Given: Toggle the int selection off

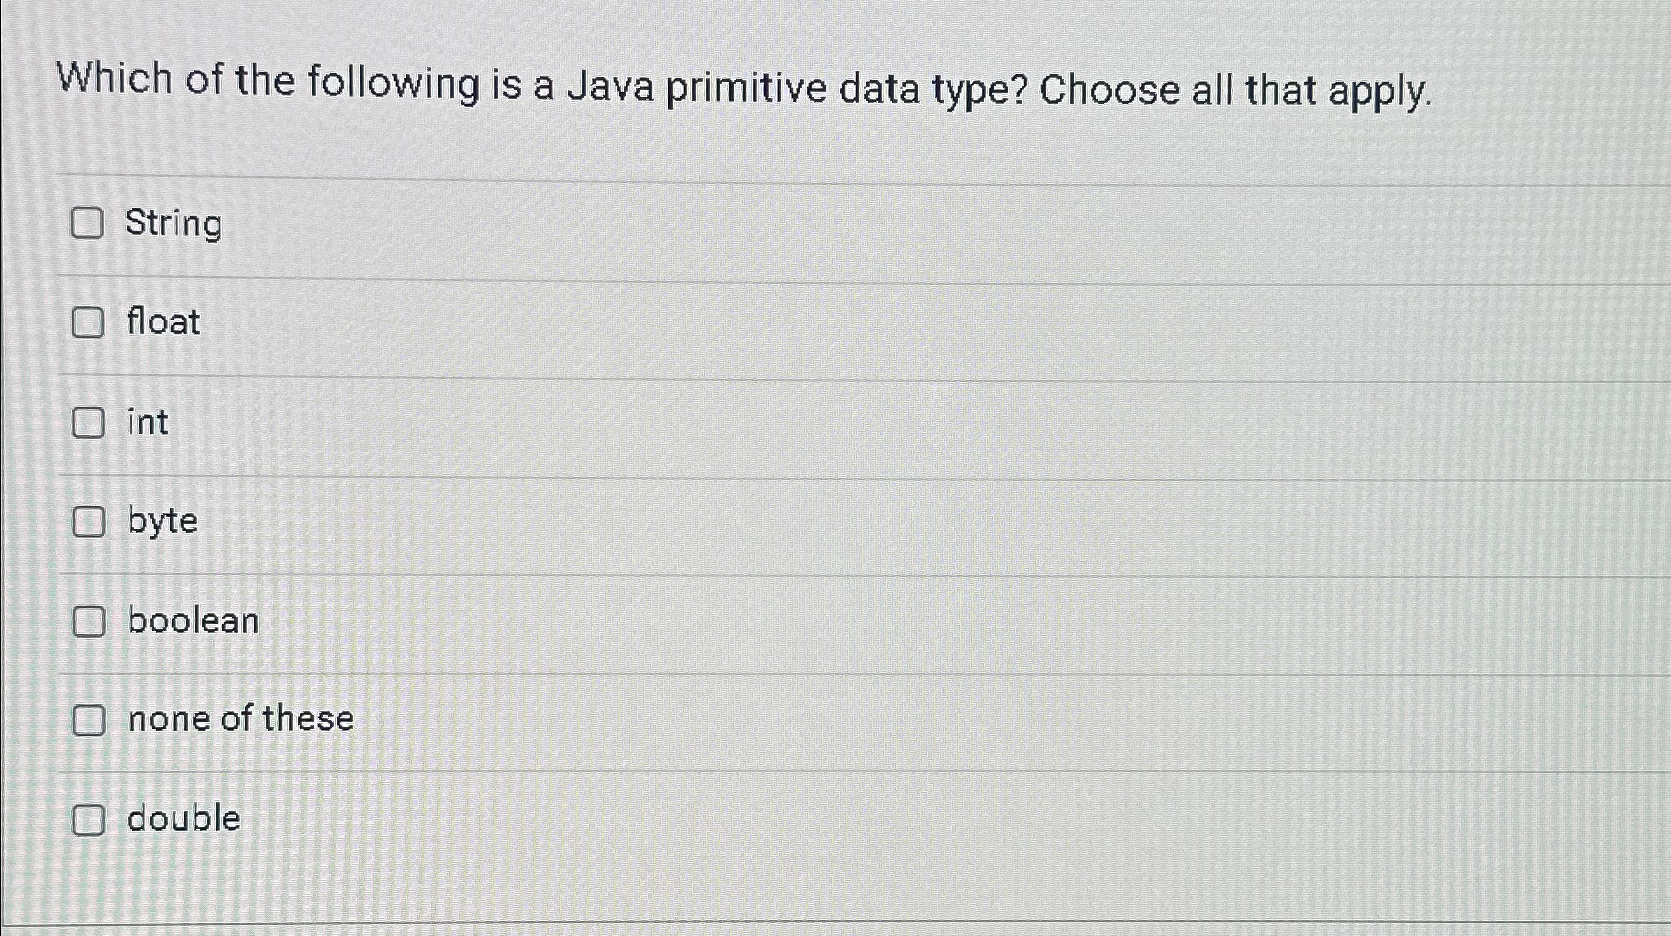Looking at the screenshot, I should [89, 423].
